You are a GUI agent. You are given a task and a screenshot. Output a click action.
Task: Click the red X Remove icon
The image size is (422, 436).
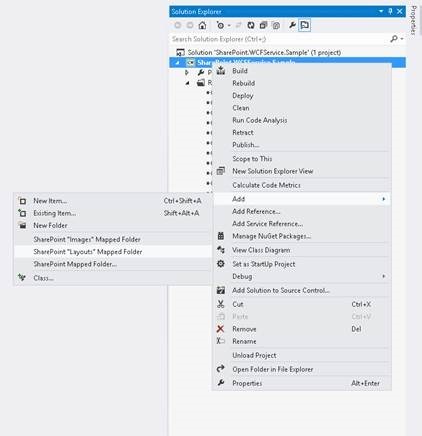(x=220, y=329)
